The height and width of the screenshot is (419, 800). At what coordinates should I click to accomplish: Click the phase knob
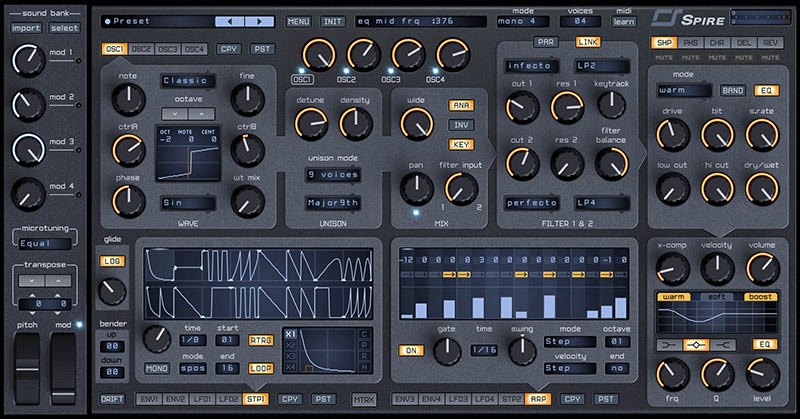(129, 201)
